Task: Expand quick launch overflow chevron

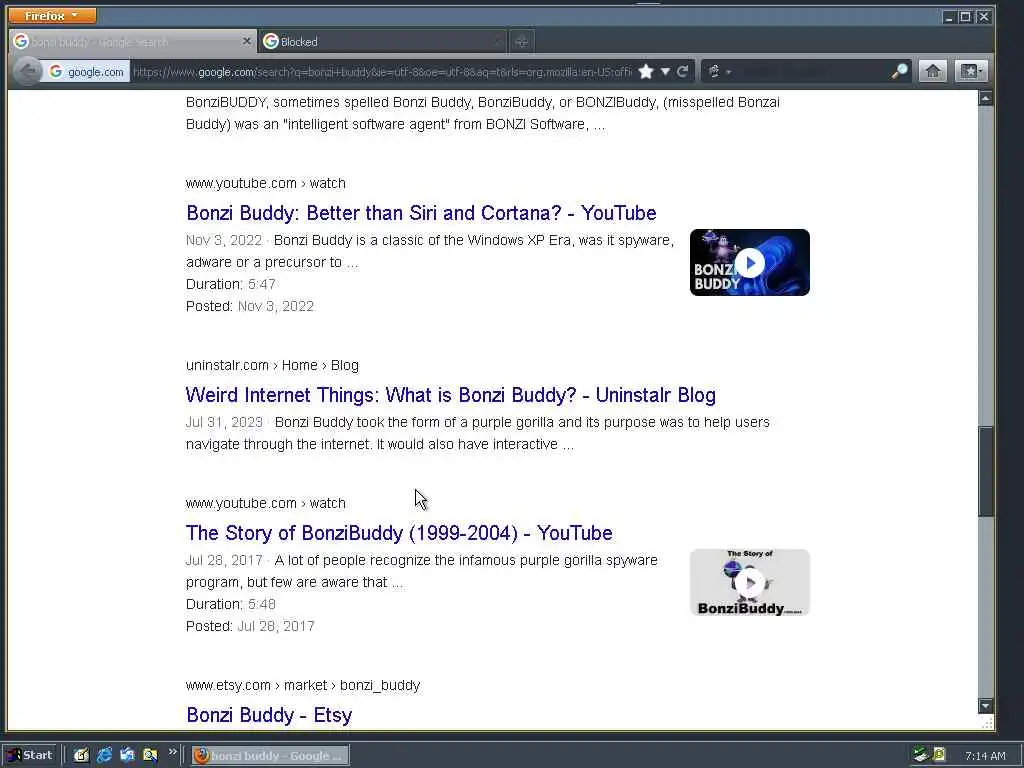Action: coord(172,752)
